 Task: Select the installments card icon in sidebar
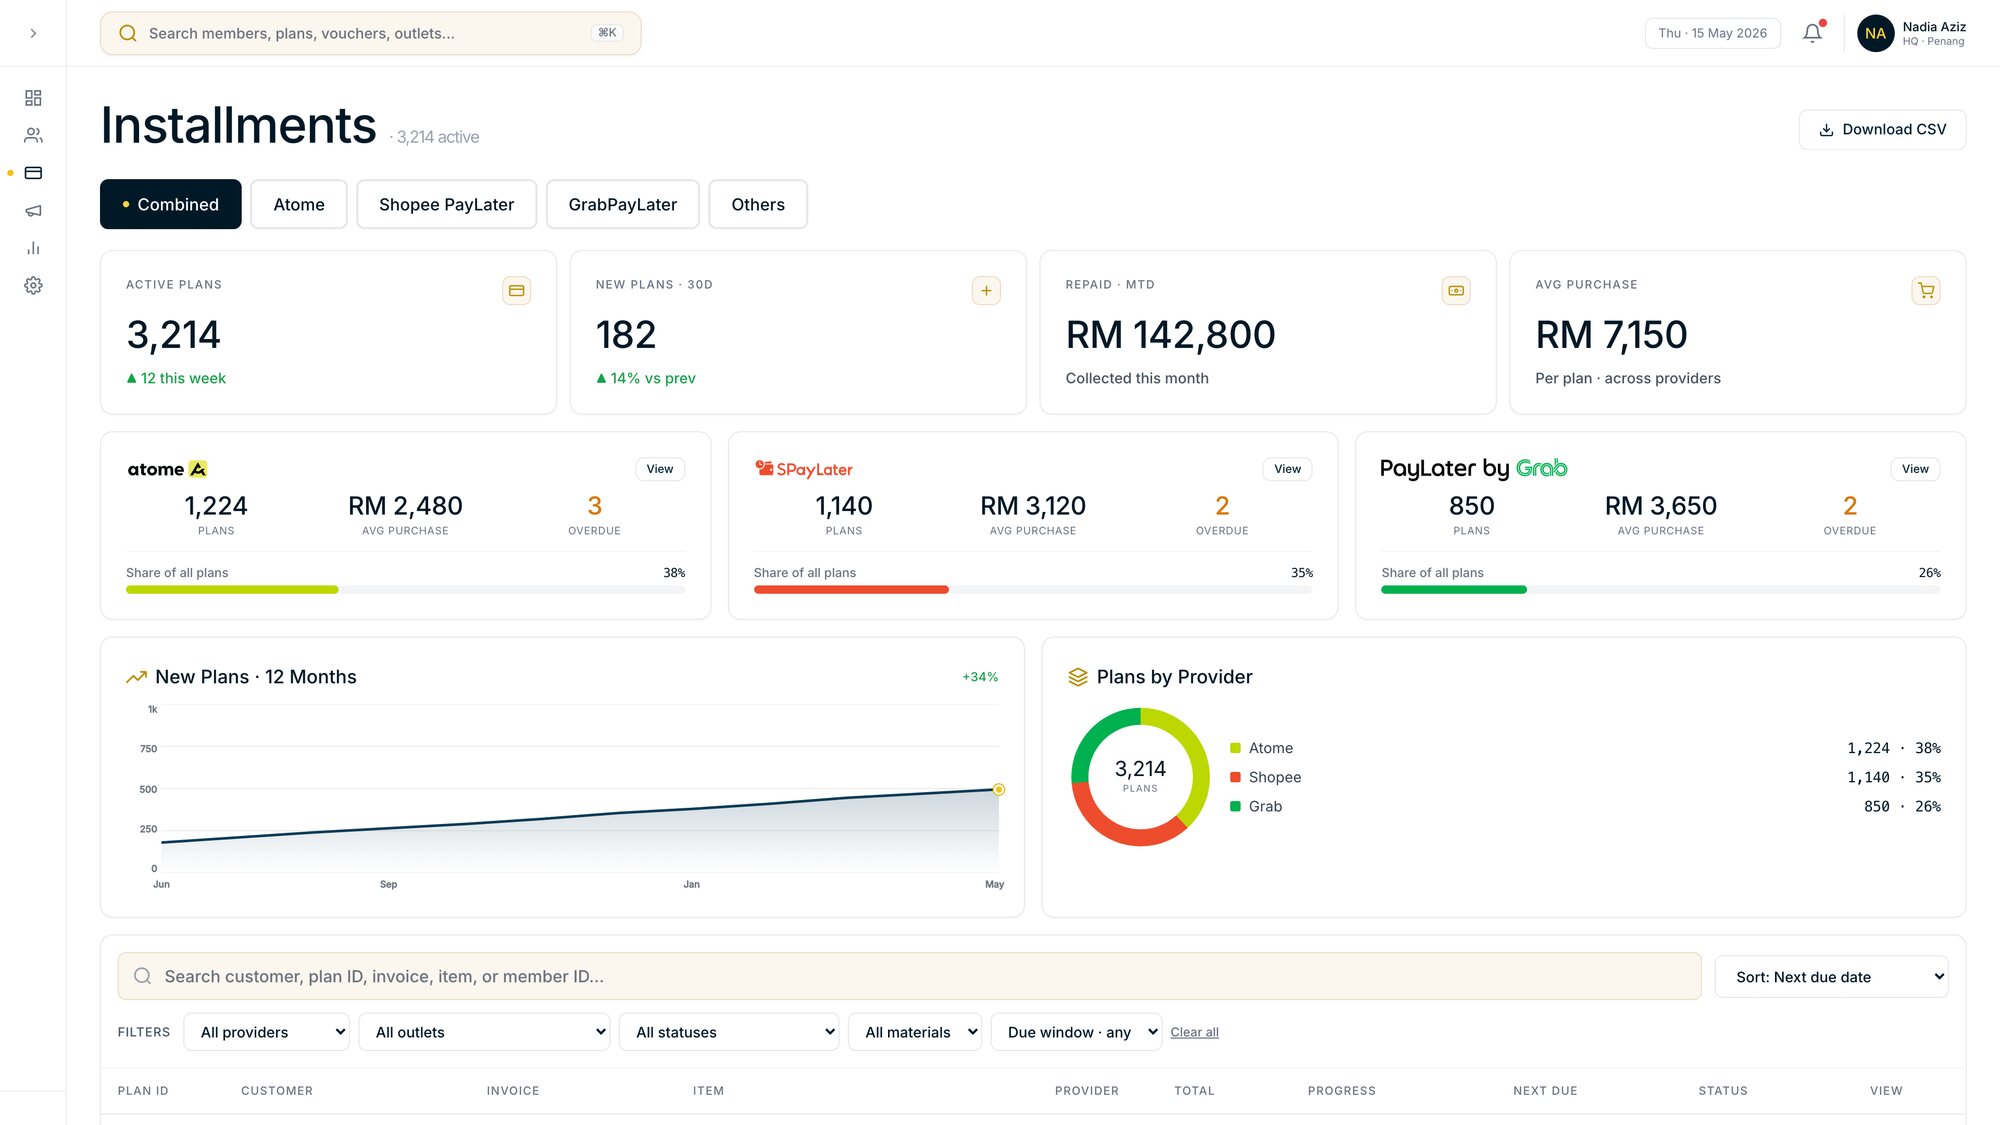(33, 173)
